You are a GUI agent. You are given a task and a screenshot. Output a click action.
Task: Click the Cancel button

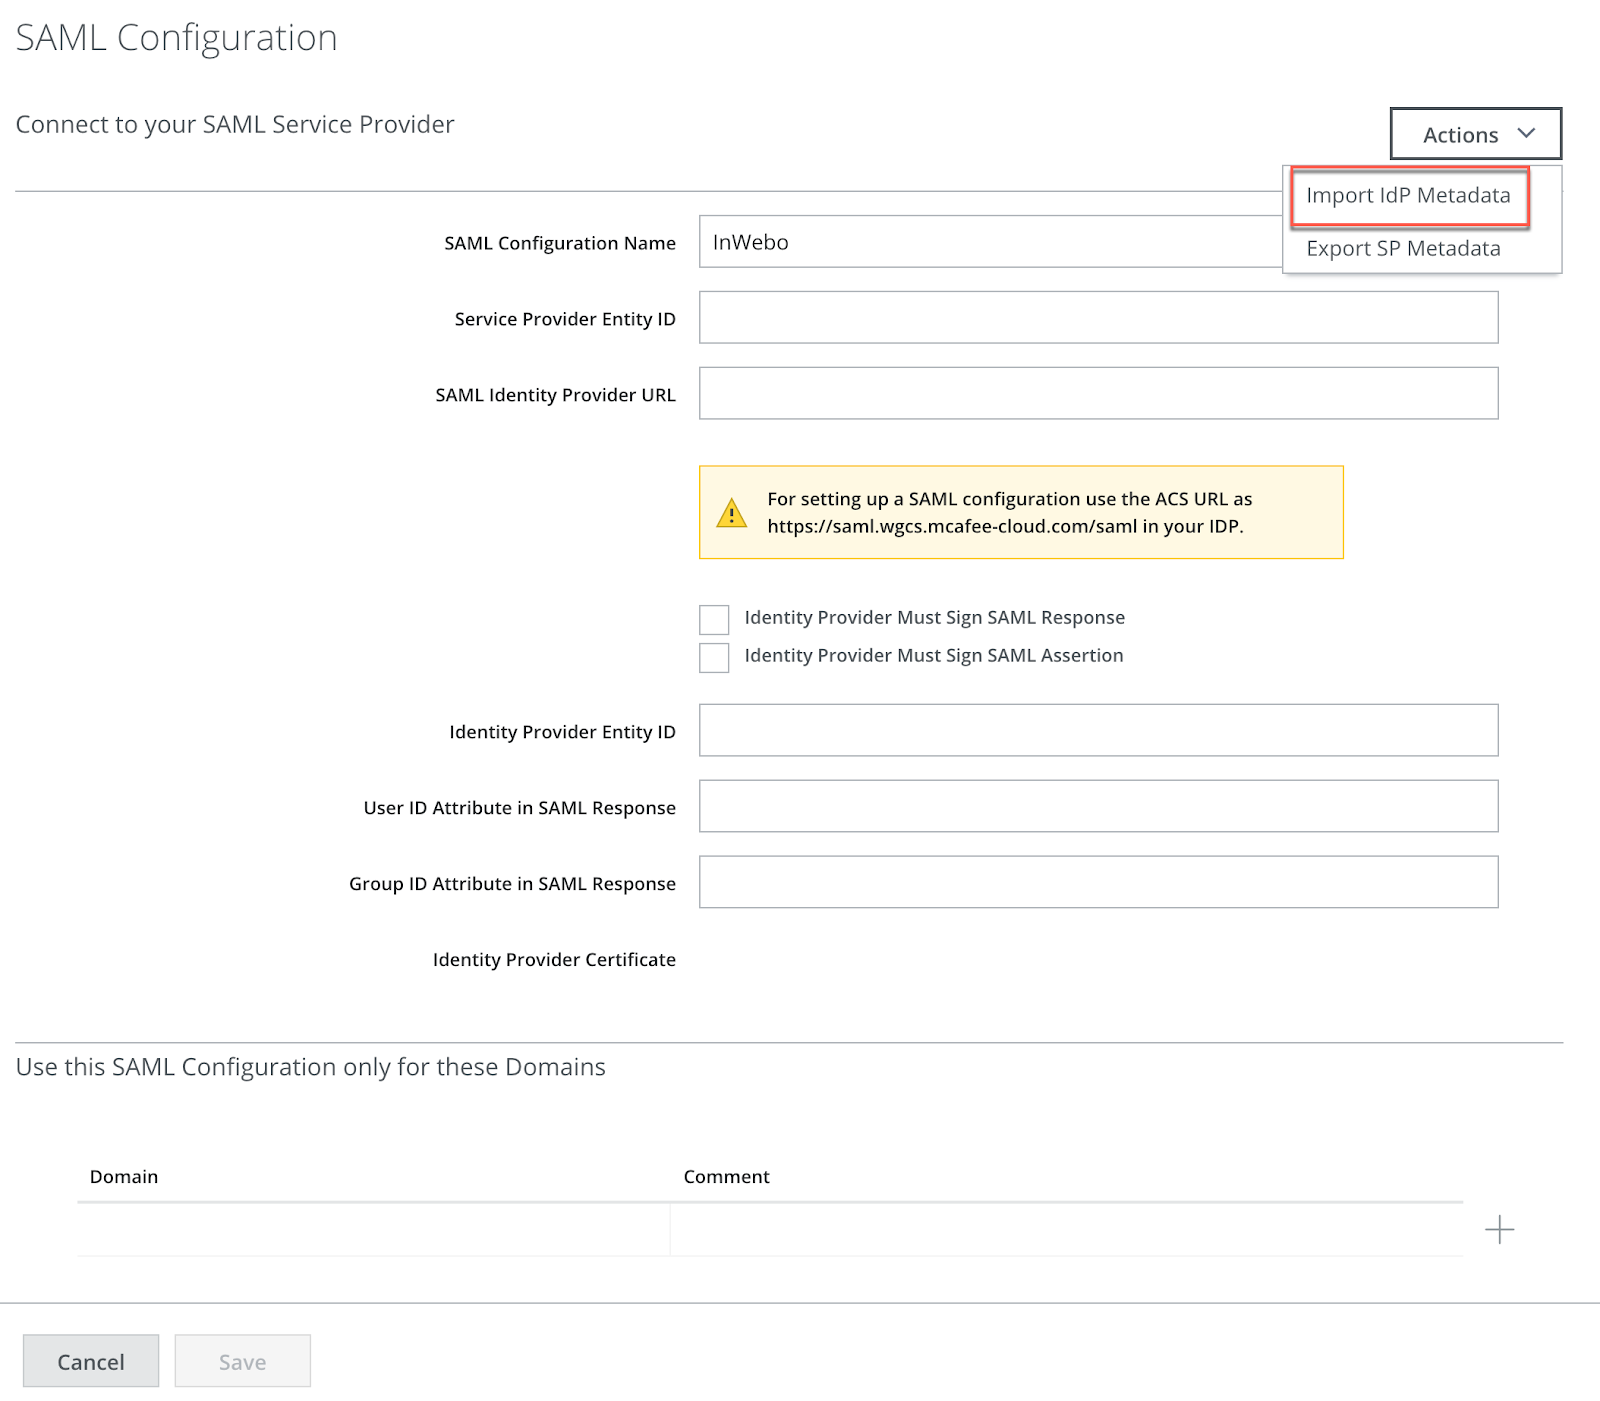[x=90, y=1361]
